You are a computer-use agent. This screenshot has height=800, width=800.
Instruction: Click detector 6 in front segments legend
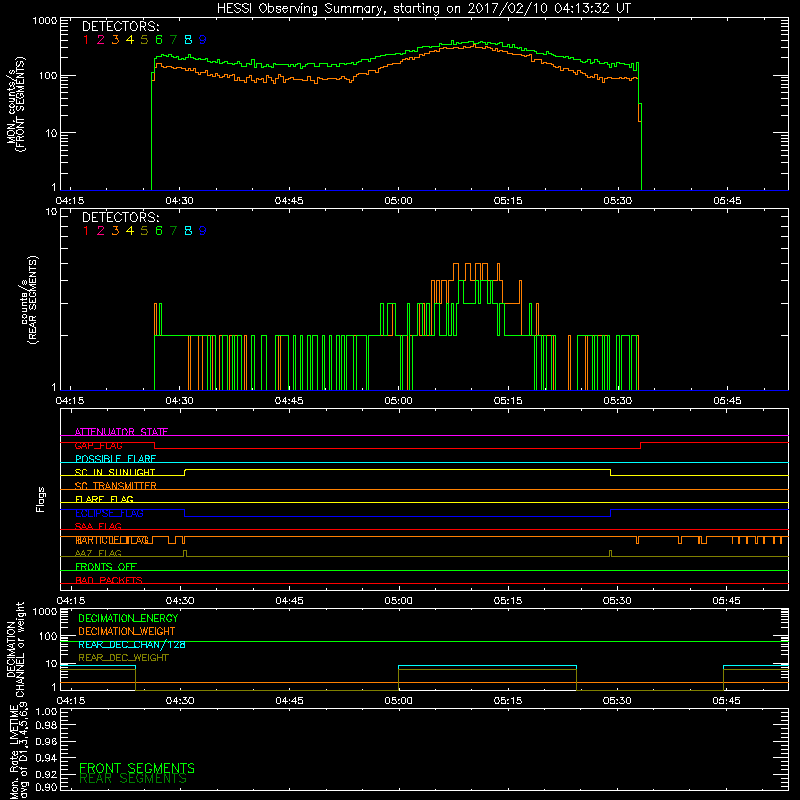[159, 40]
